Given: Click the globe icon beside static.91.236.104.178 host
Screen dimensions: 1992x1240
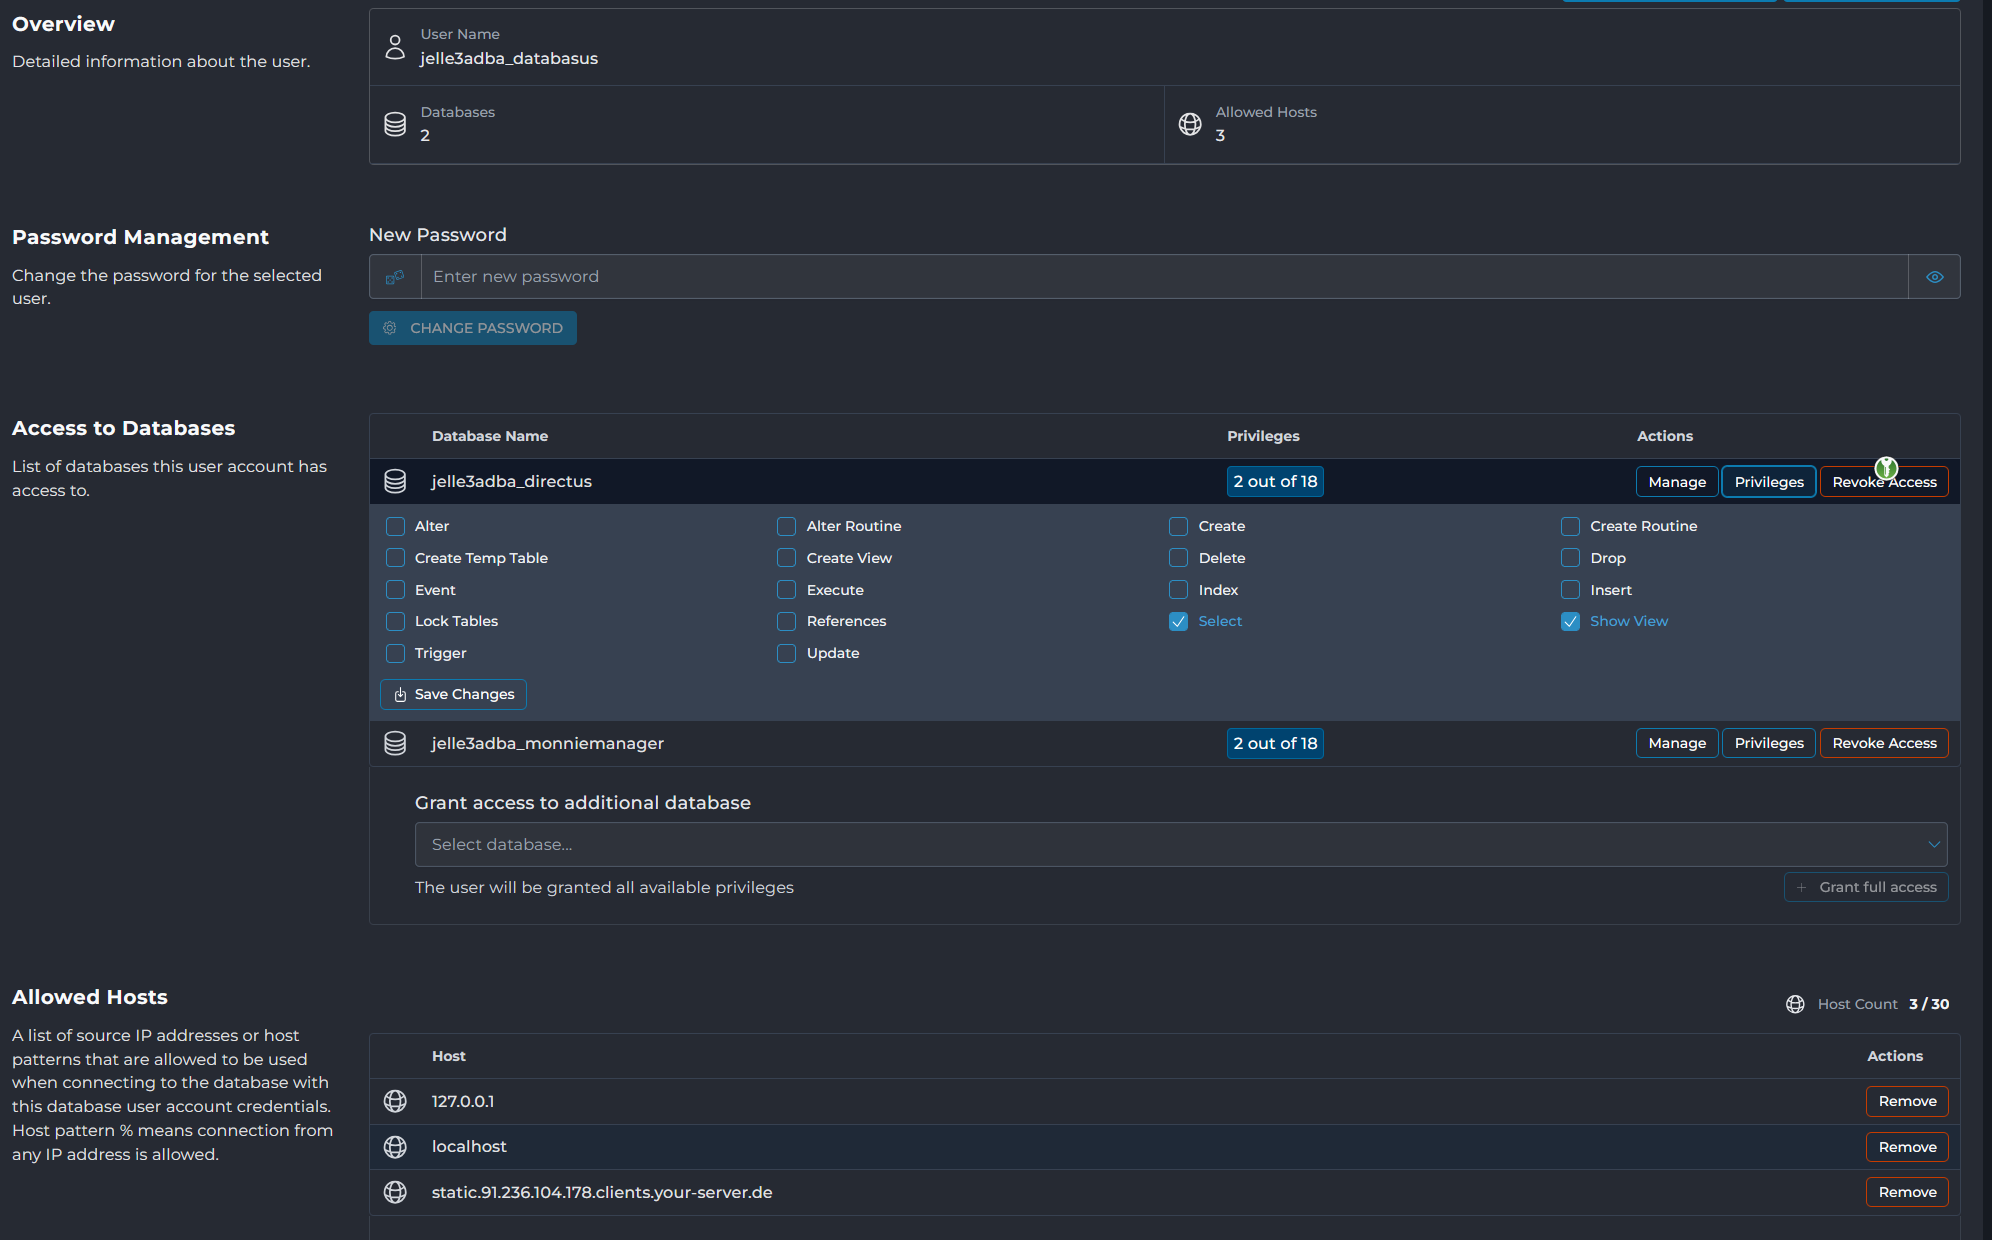Looking at the screenshot, I should [x=395, y=1192].
